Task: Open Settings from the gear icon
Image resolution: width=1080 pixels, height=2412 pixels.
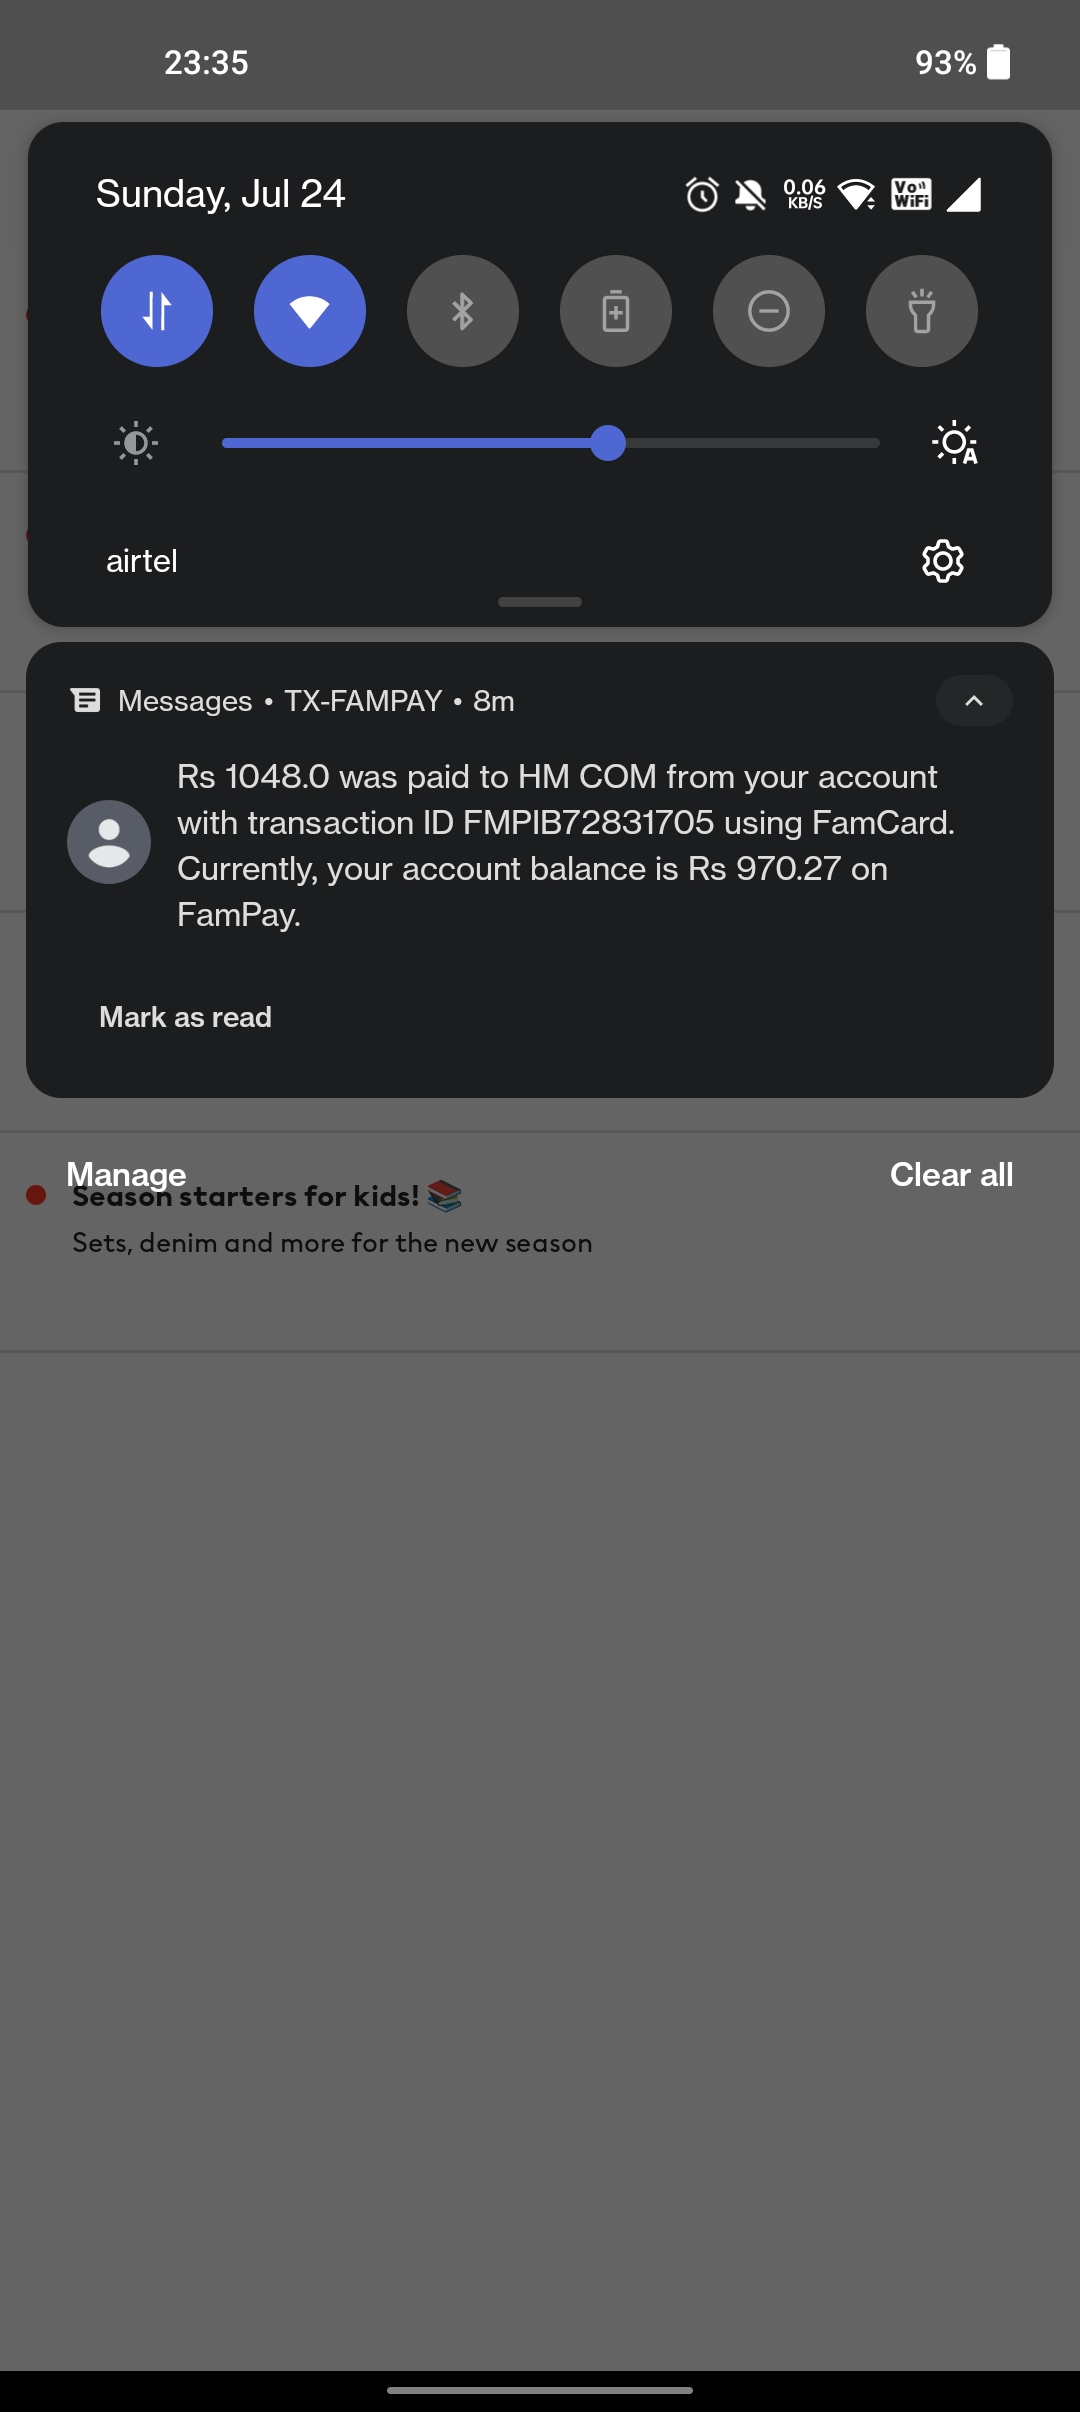Action: (943, 561)
